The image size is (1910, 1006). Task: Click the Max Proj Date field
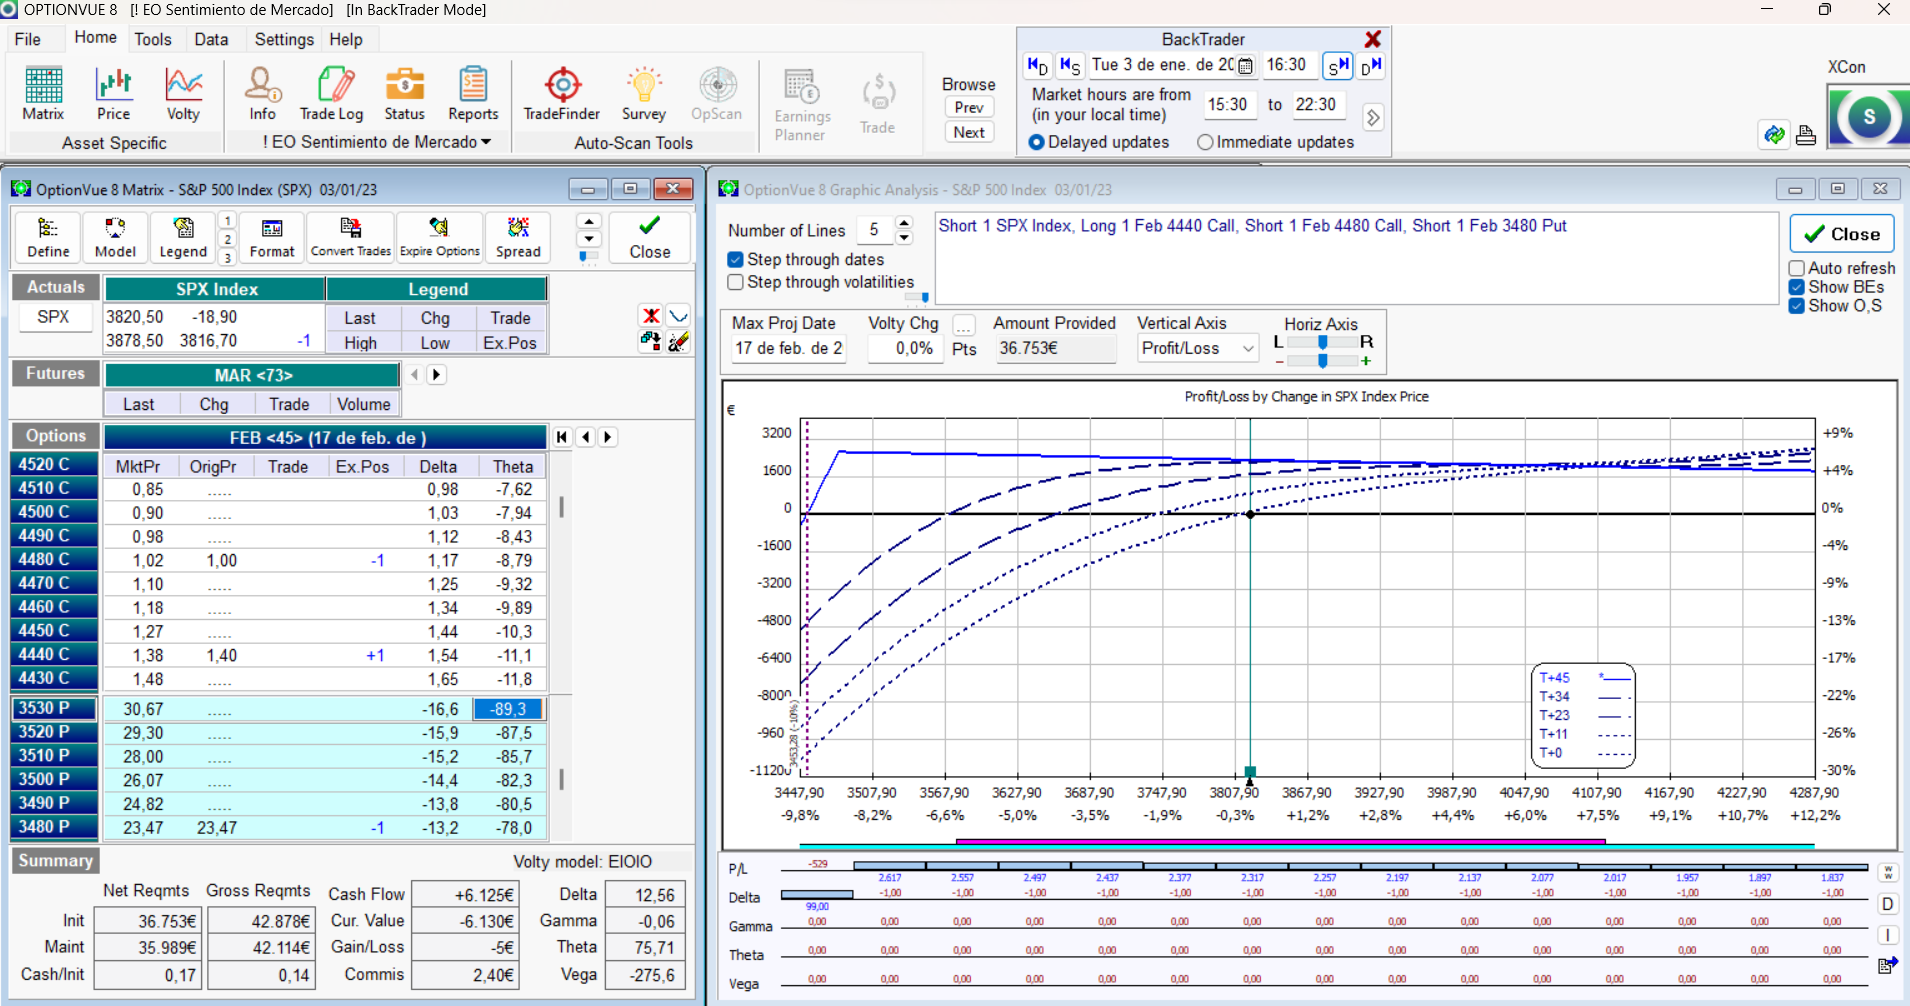tap(788, 348)
